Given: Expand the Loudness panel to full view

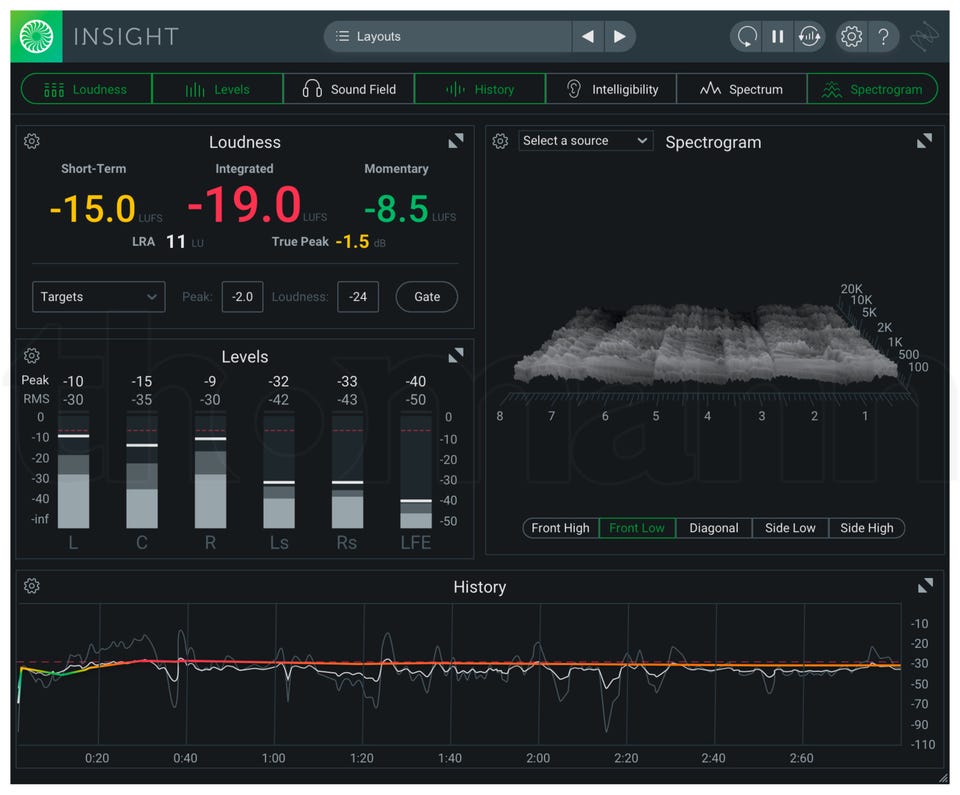Looking at the screenshot, I should click(456, 141).
